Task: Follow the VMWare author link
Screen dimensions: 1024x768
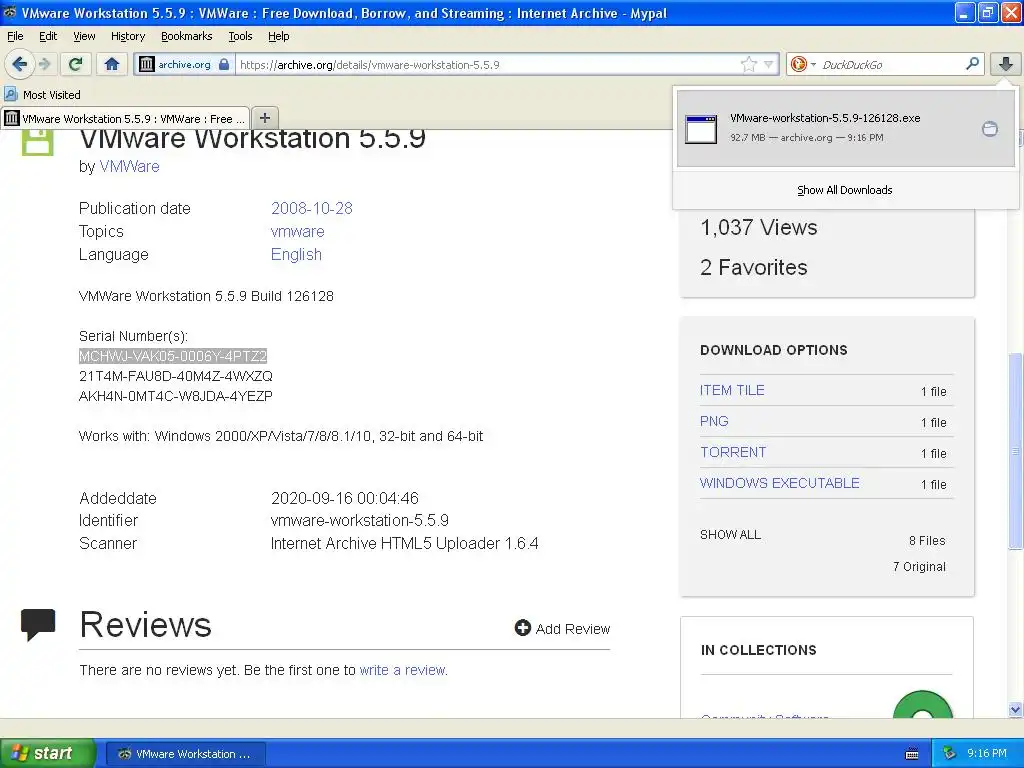Action: (x=129, y=167)
